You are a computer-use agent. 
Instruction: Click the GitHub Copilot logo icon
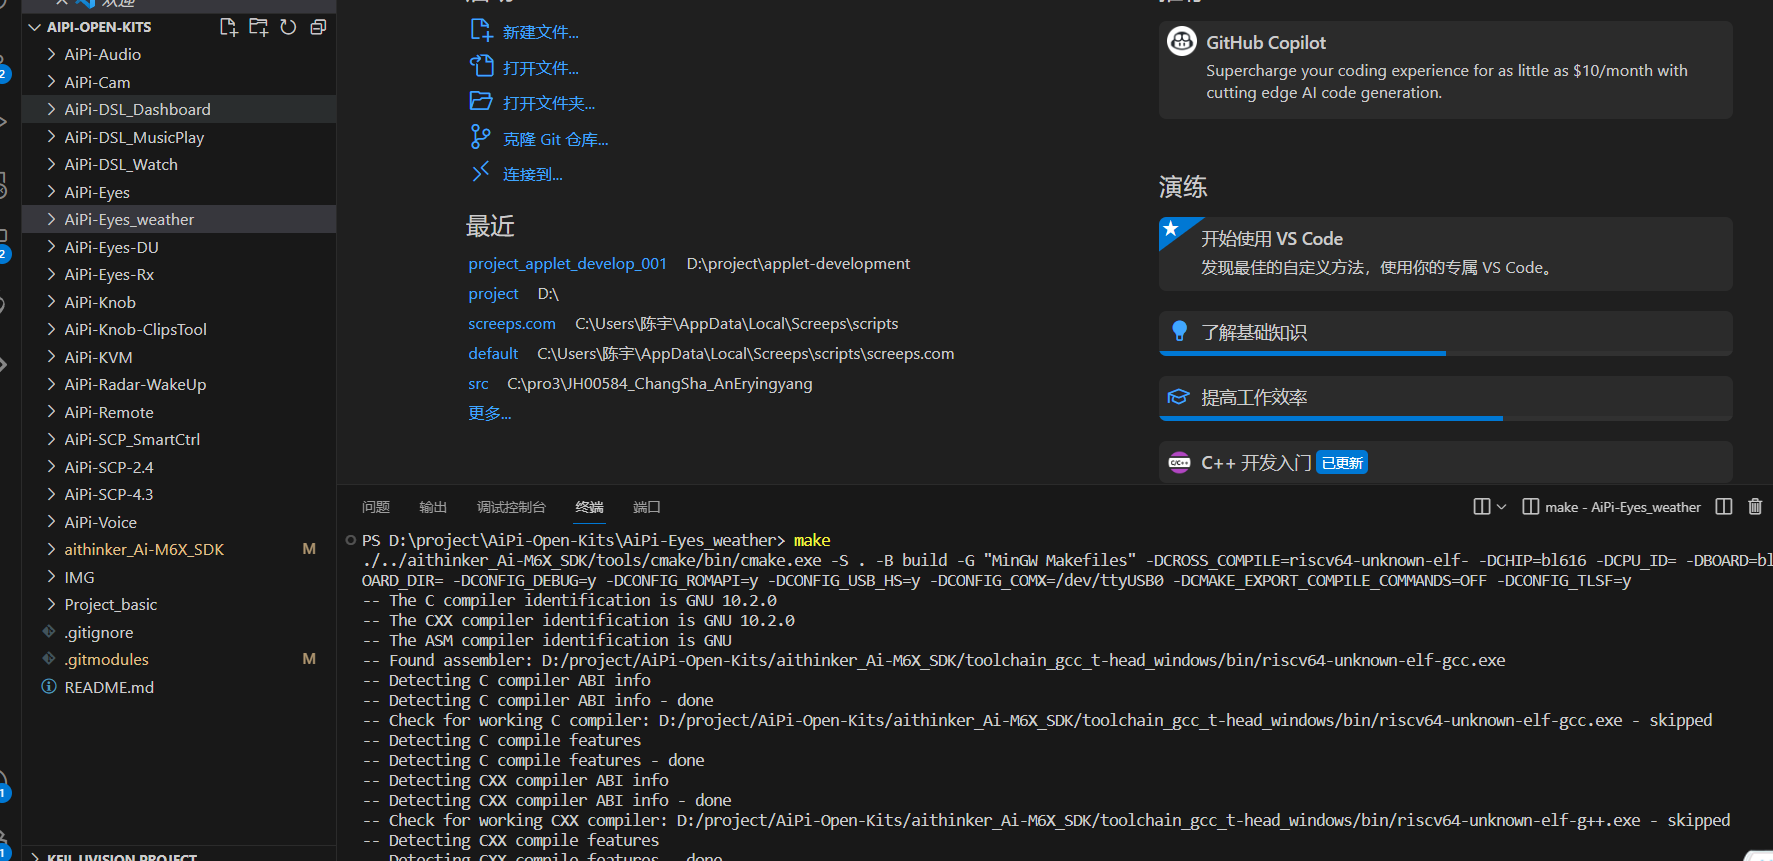1182,42
